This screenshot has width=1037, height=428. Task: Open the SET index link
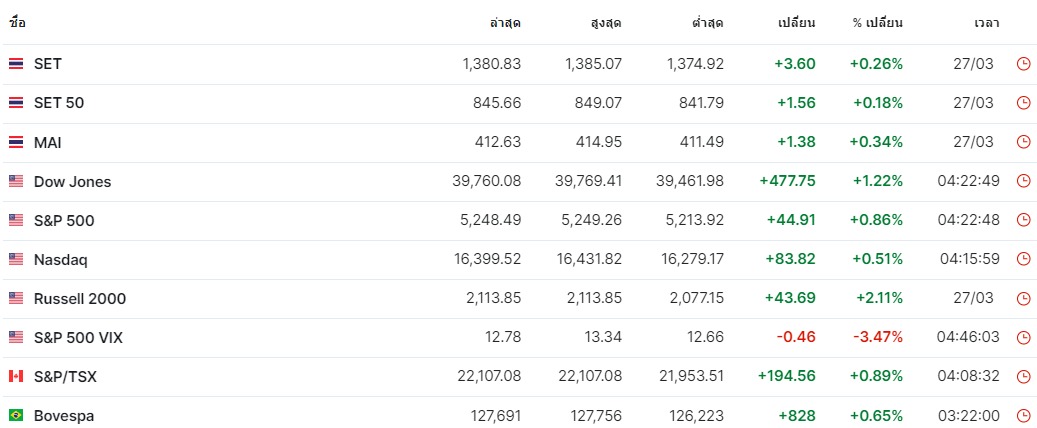click(48, 64)
